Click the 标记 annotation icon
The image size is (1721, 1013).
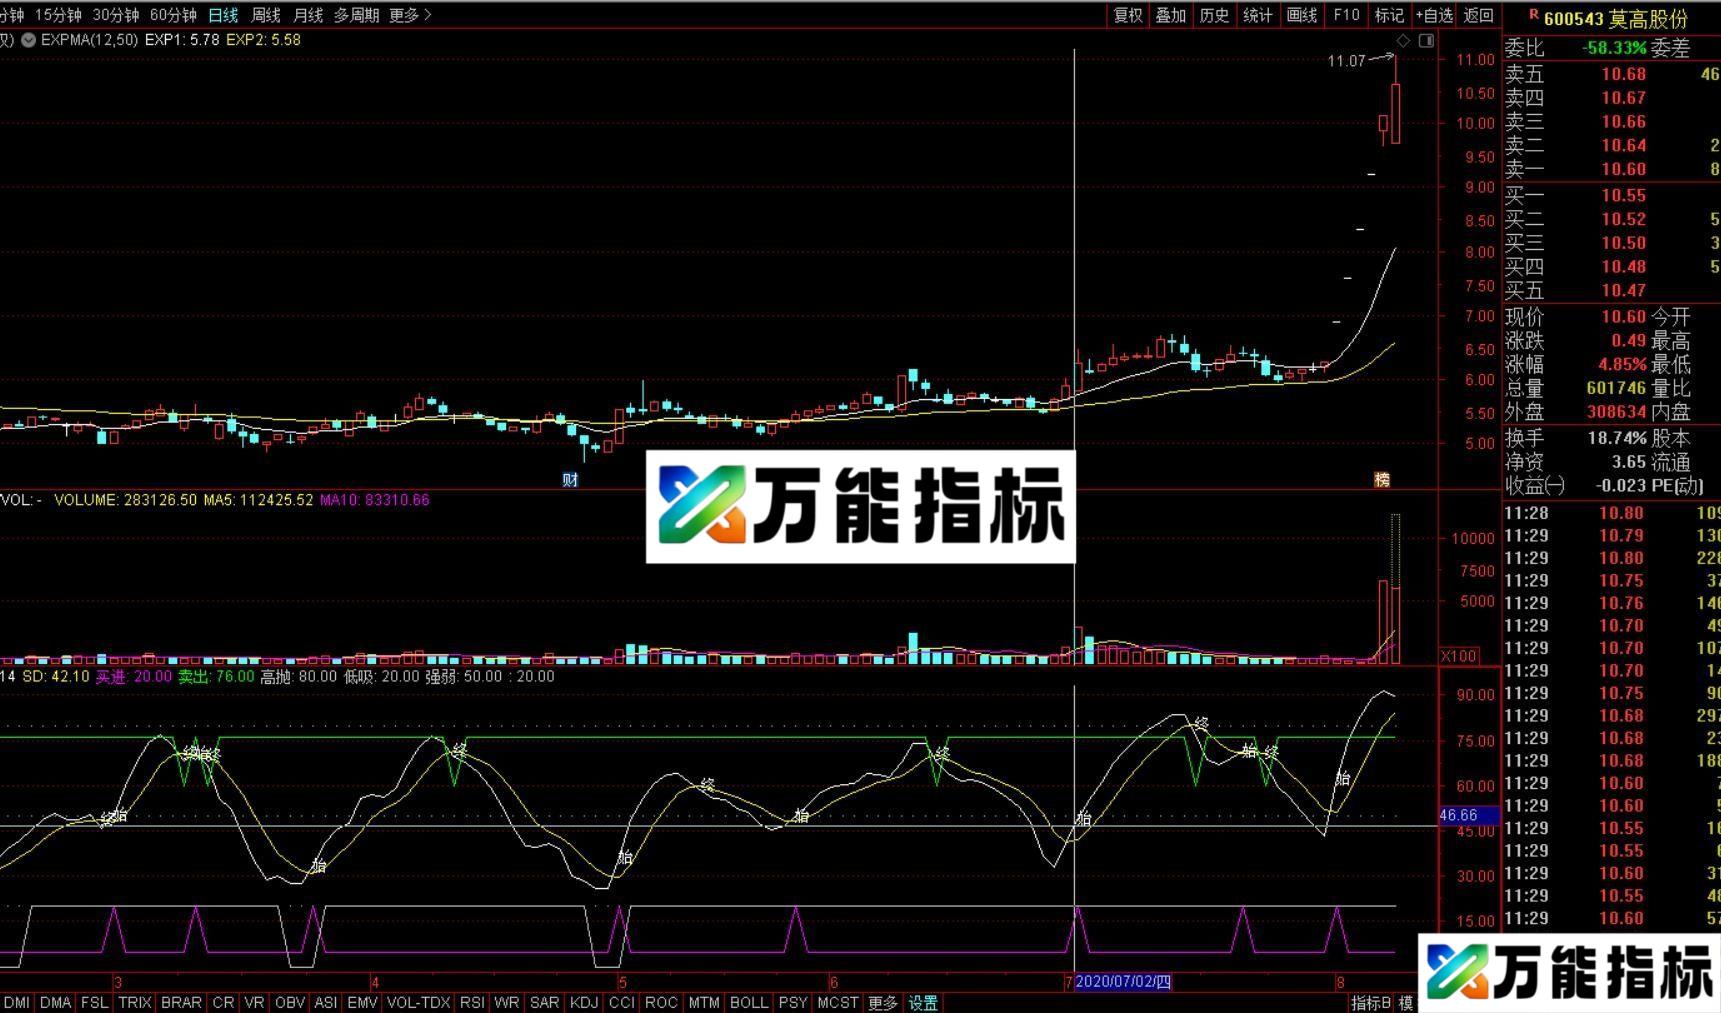(1389, 15)
